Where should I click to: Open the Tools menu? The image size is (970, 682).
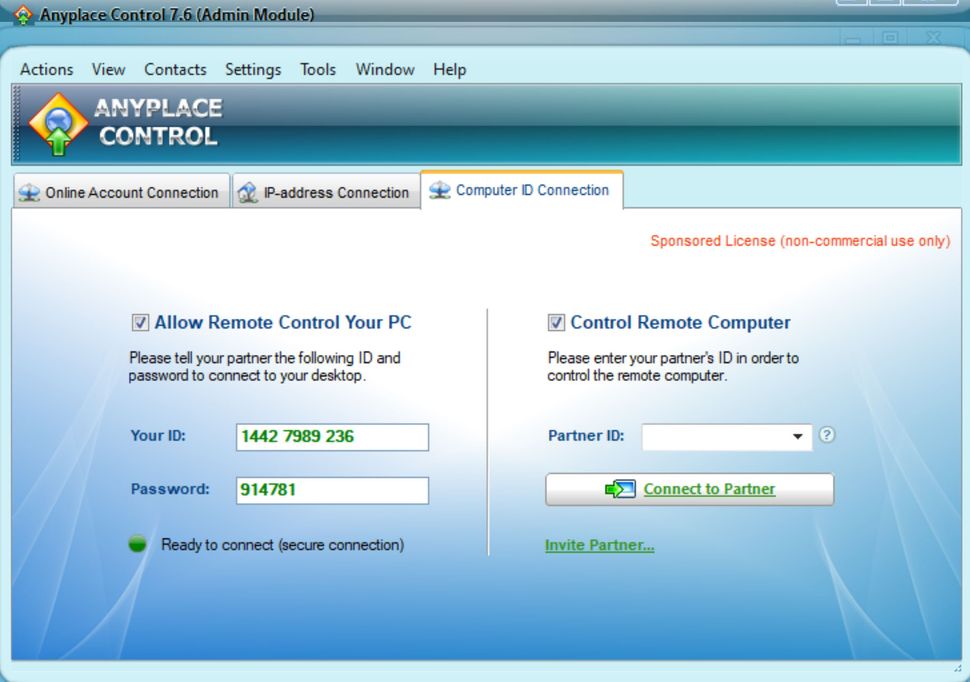point(318,69)
